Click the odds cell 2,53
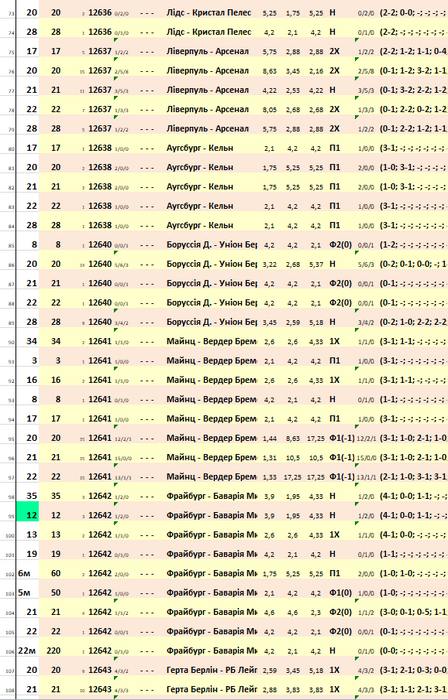 (293, 90)
